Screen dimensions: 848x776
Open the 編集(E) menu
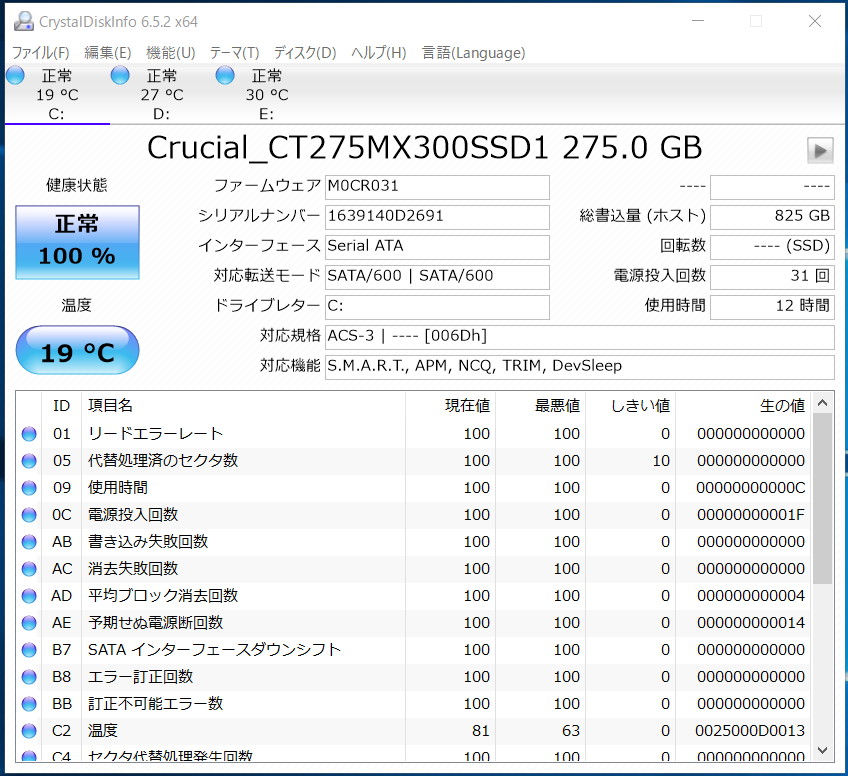(x=108, y=52)
